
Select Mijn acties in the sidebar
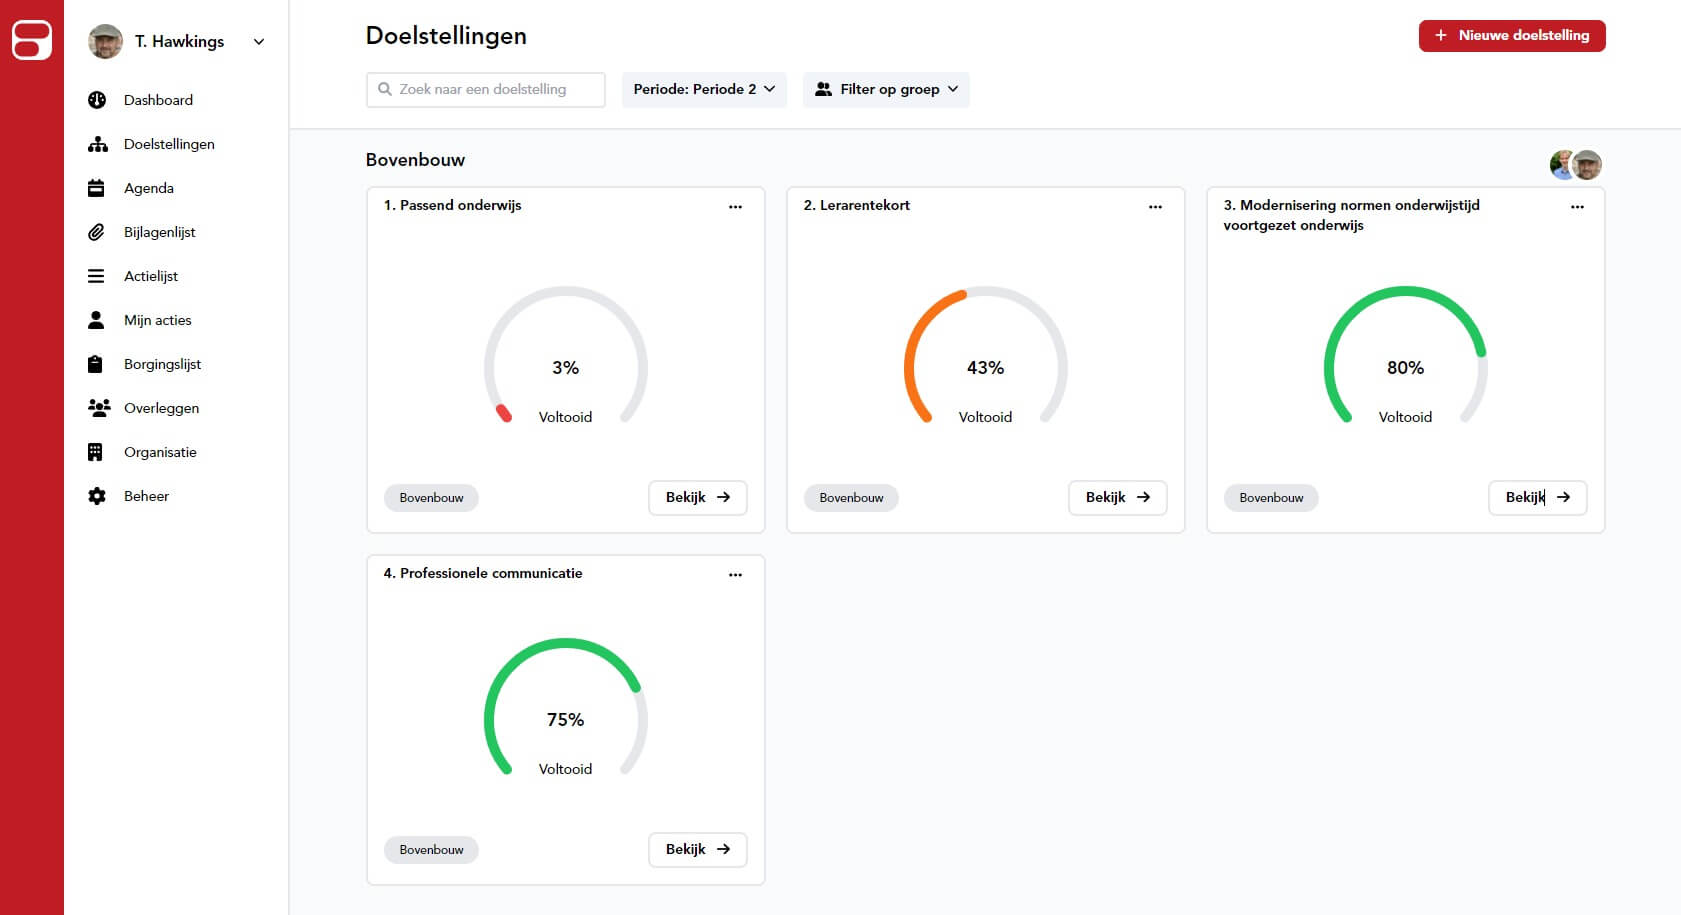click(157, 320)
